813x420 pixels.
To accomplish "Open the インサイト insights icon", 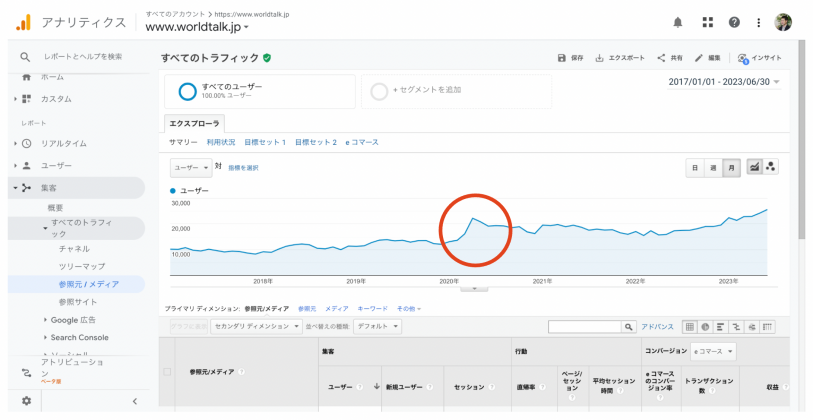I will tap(743, 58).
